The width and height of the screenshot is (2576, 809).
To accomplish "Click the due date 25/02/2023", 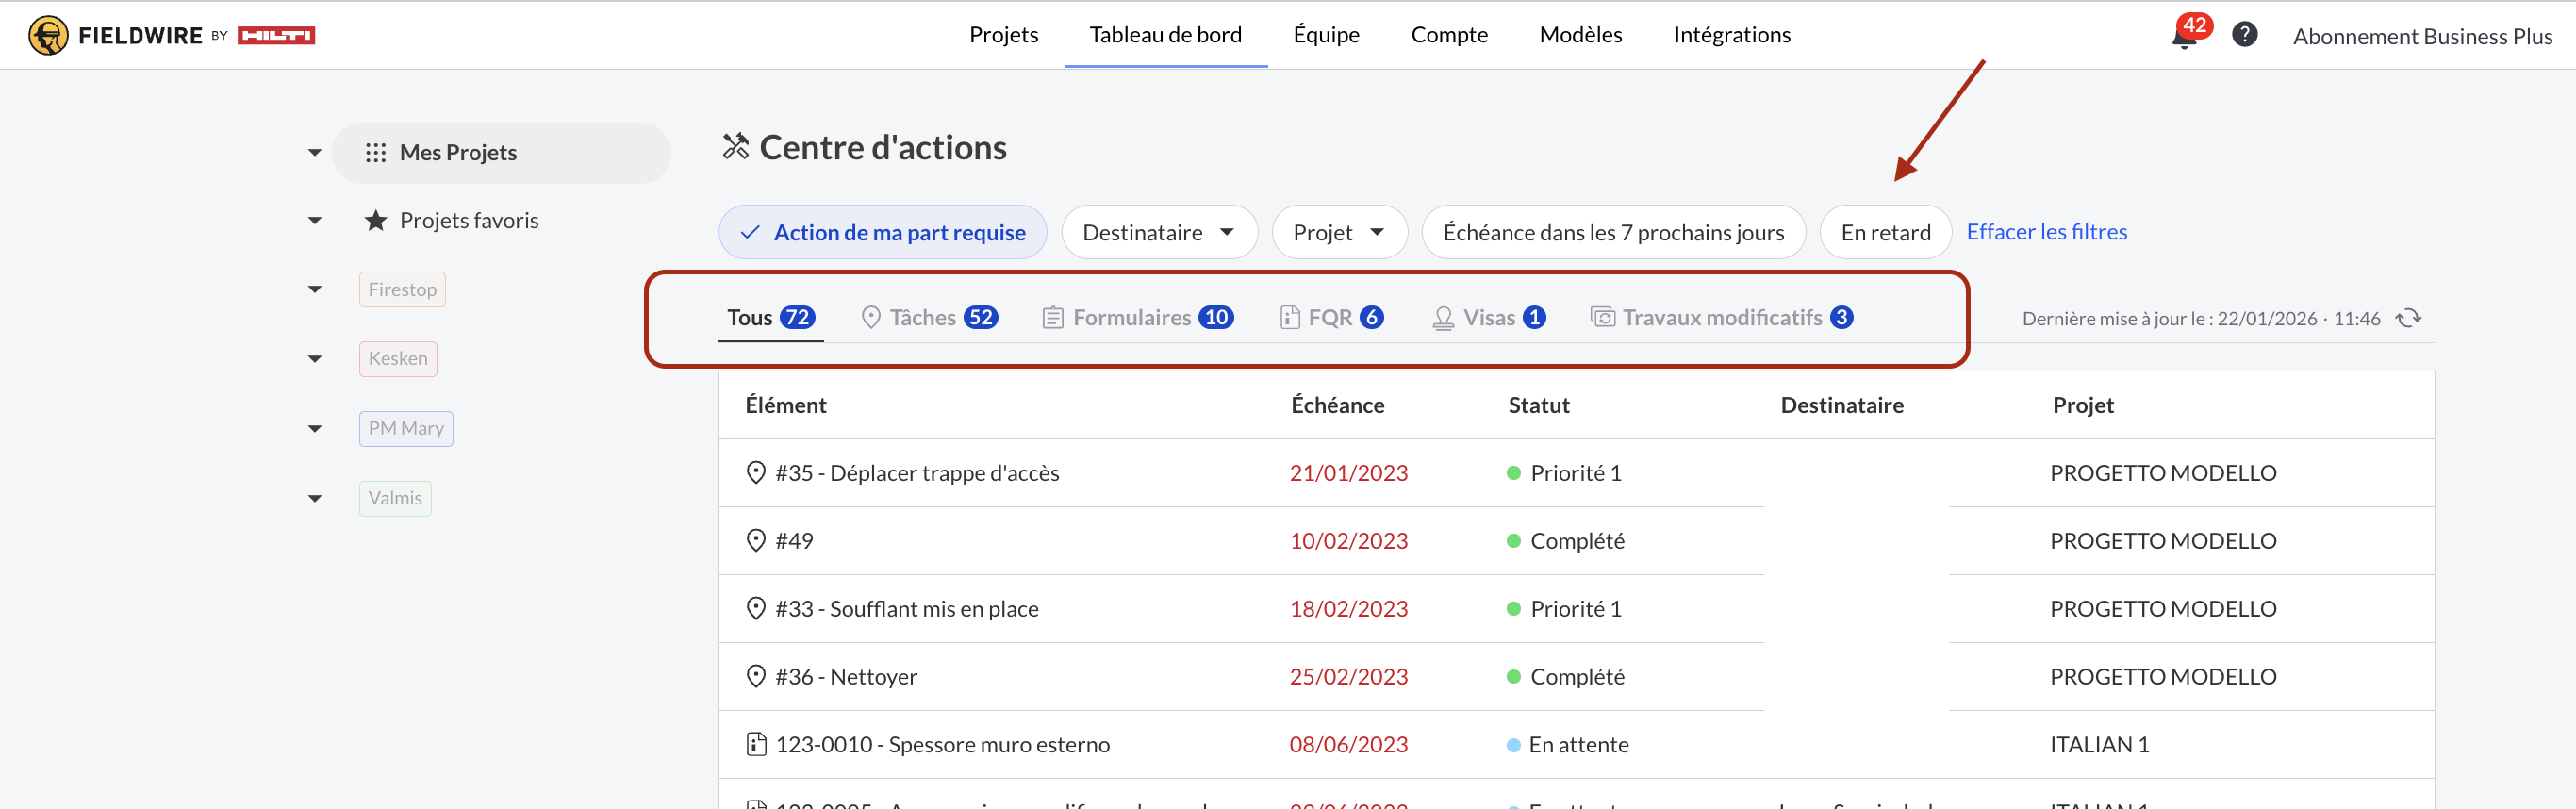I will coord(1348,677).
